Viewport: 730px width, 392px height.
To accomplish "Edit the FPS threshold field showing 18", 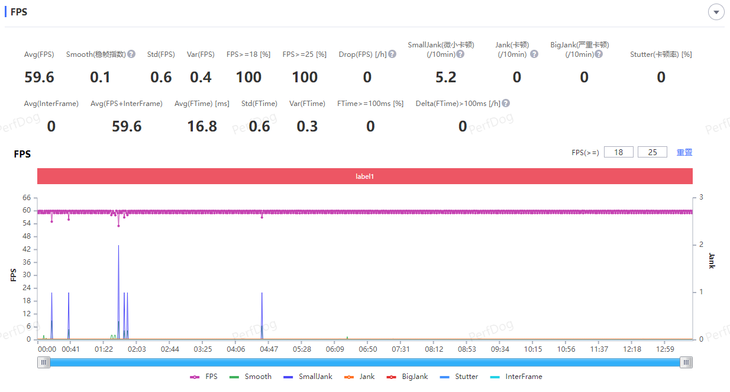I will (618, 152).
